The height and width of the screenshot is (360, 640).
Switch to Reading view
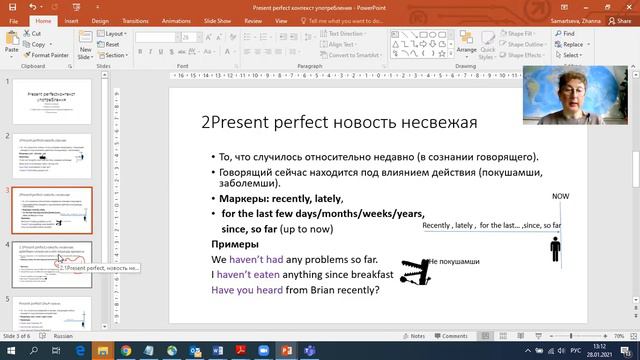pyautogui.click(x=520, y=336)
